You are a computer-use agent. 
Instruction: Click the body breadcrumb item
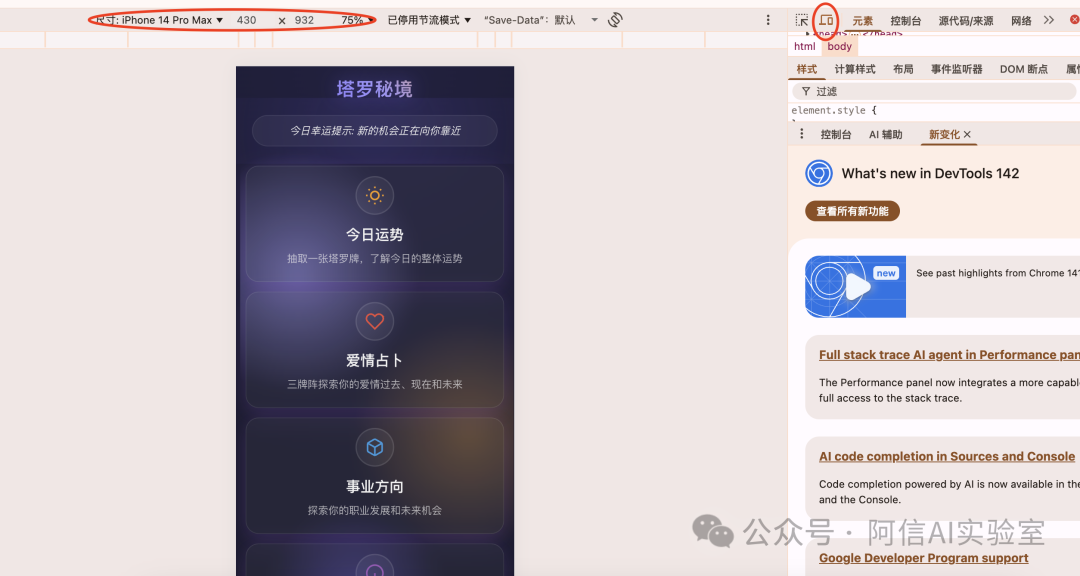coord(840,45)
